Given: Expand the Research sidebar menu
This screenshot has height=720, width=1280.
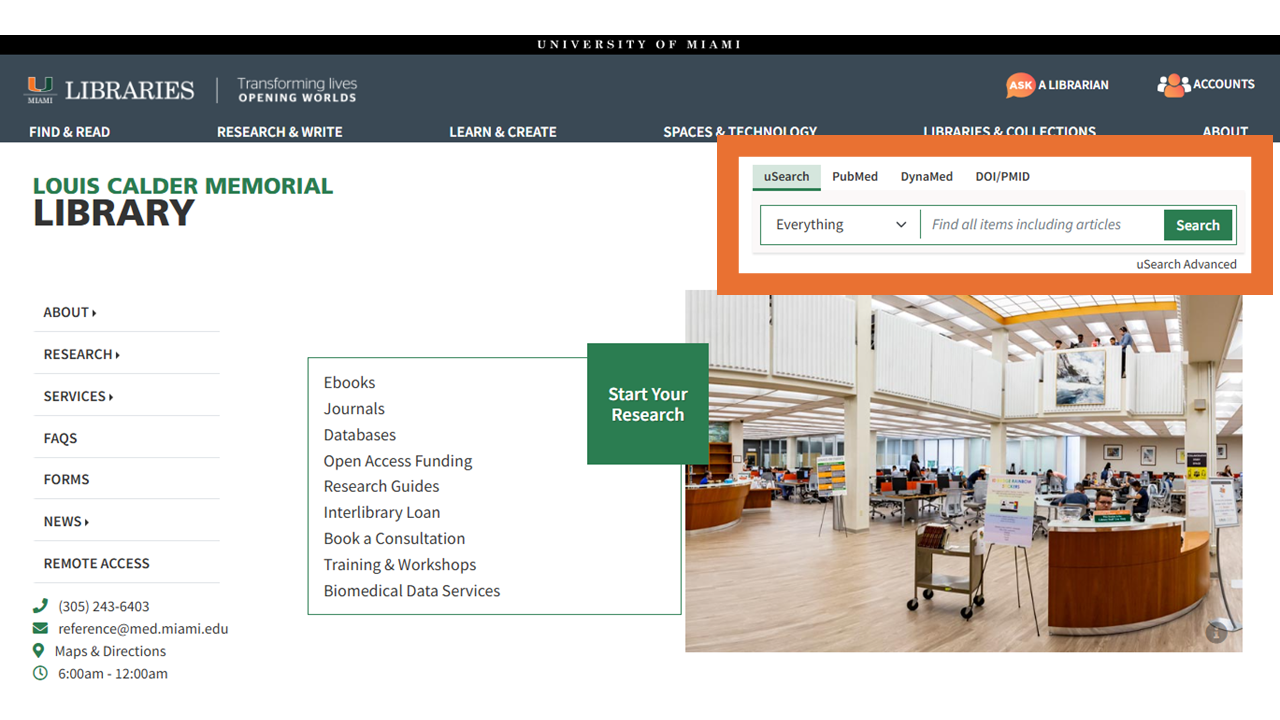Looking at the screenshot, I should pyautogui.click(x=81, y=355).
